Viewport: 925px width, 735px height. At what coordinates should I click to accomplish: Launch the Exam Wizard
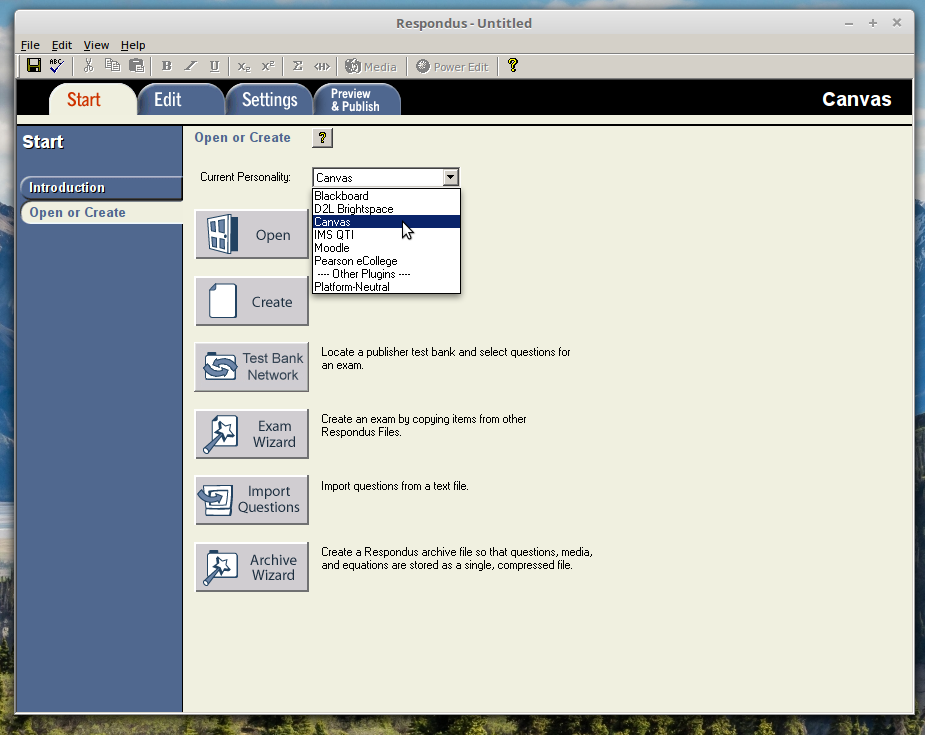[x=252, y=434]
